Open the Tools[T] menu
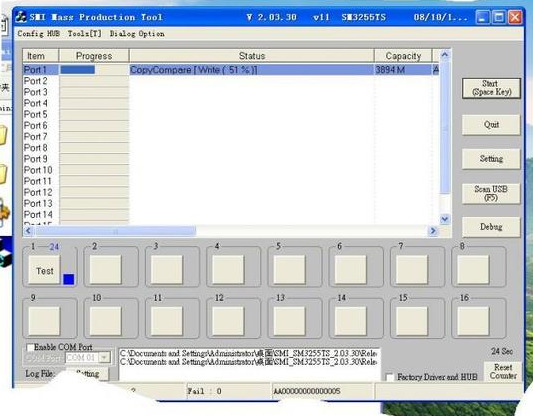The image size is (533, 416). coord(84,34)
